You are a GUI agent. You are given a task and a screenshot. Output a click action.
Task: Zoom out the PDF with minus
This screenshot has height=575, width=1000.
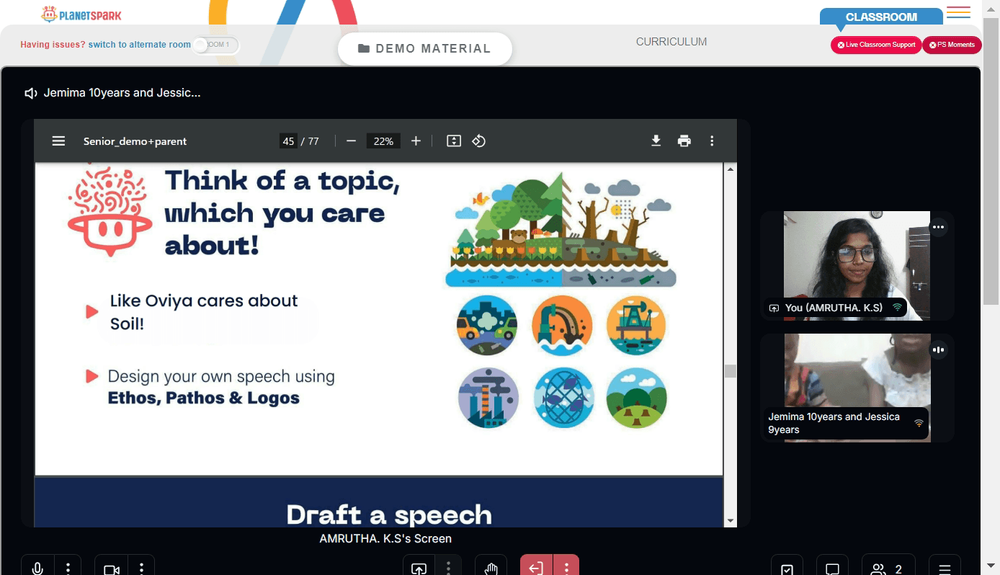[351, 141]
